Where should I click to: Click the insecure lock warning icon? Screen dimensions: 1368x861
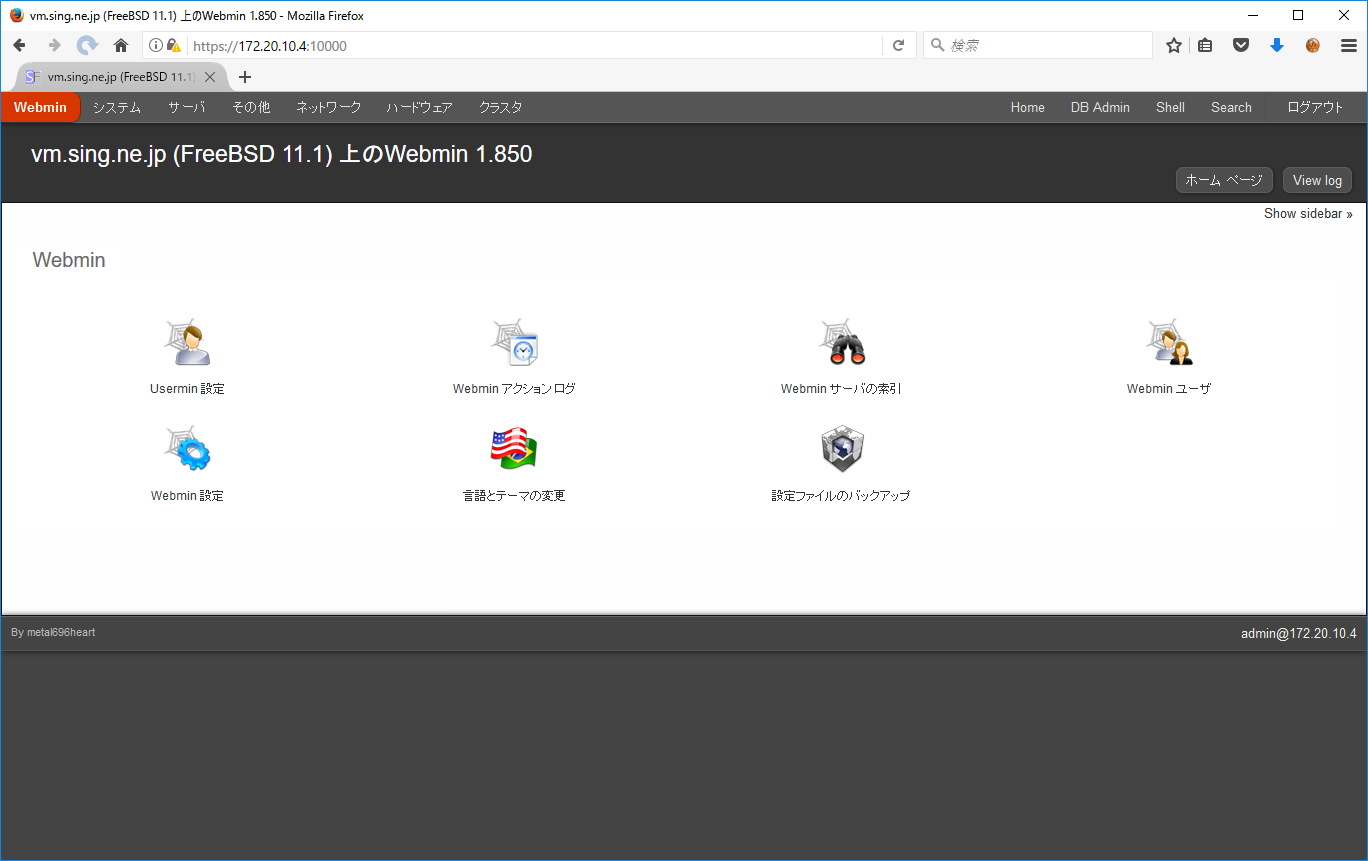point(174,45)
